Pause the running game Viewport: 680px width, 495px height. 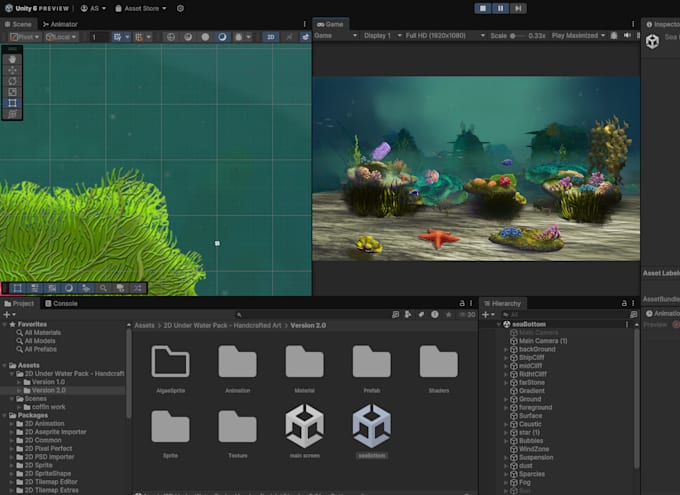pyautogui.click(x=500, y=8)
